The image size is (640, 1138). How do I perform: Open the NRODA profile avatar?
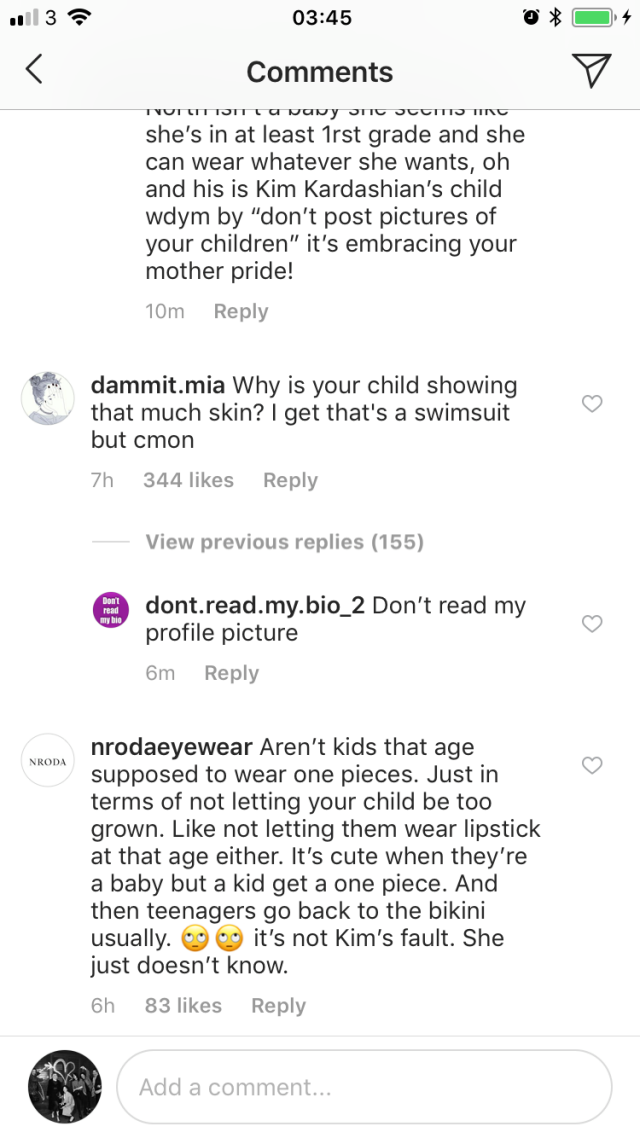pos(47,761)
